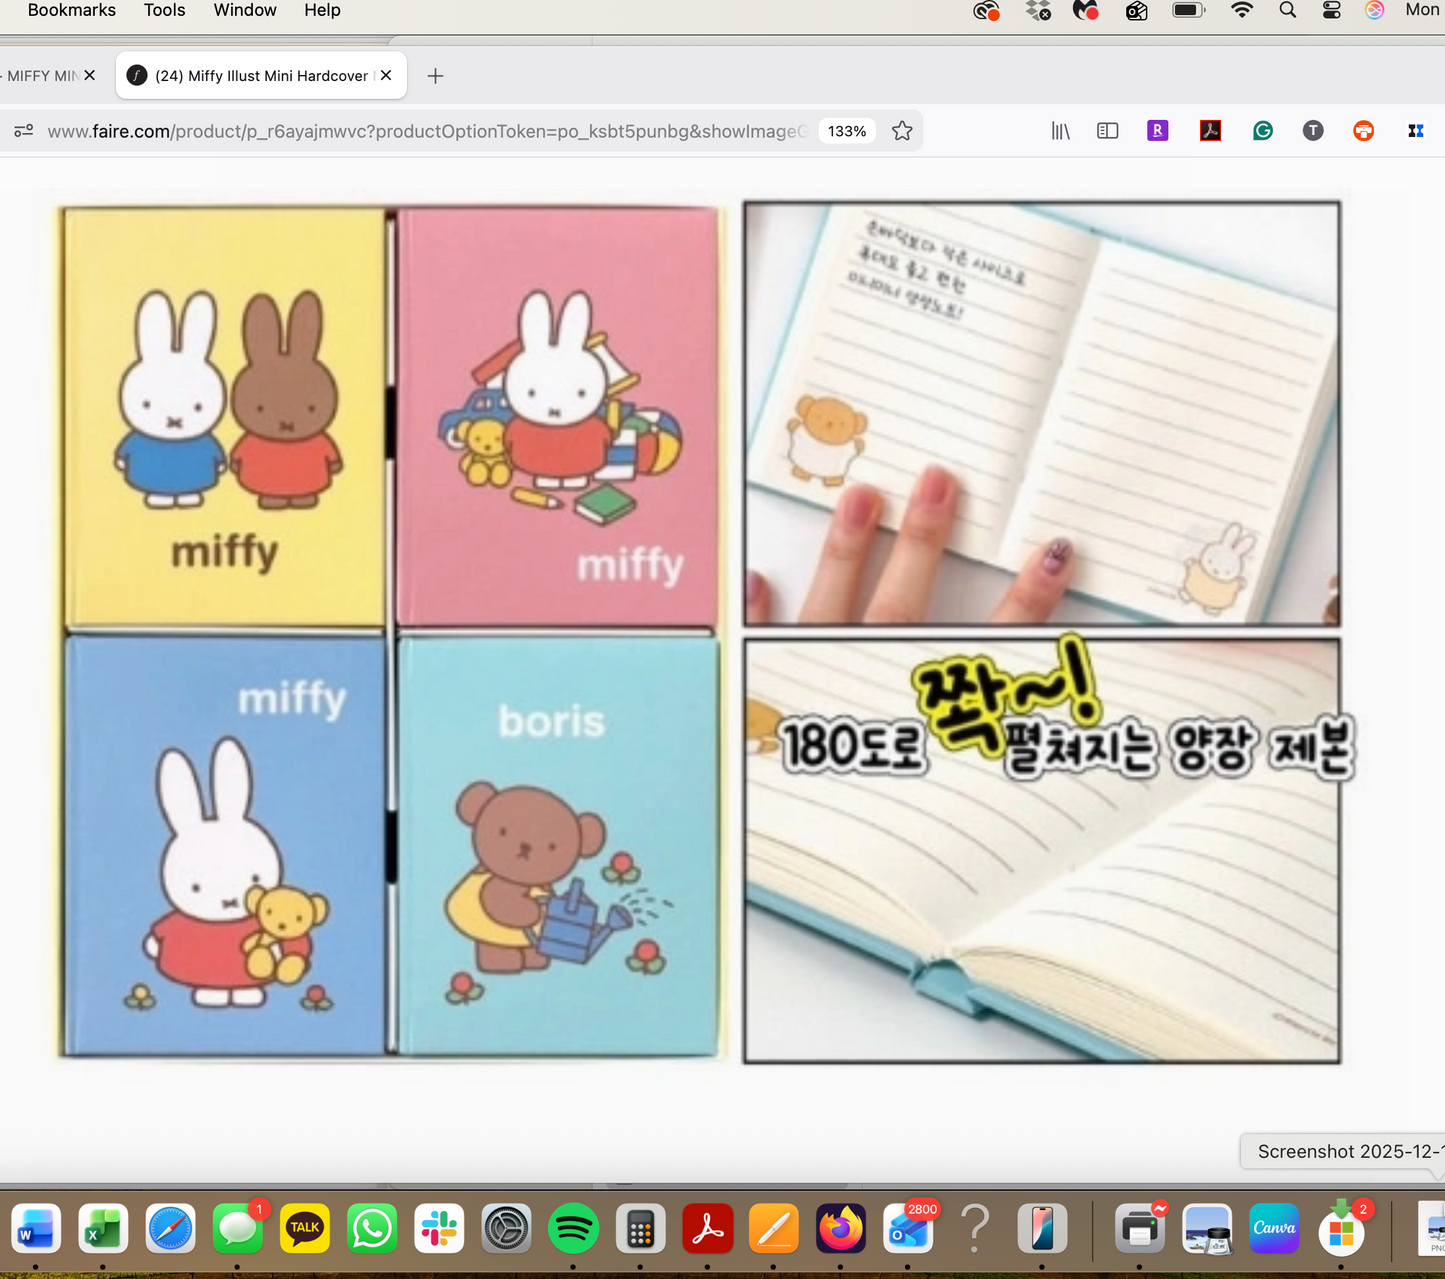Open Microsoft Excel from the dock
This screenshot has width=1445, height=1279.
pyautogui.click(x=102, y=1229)
